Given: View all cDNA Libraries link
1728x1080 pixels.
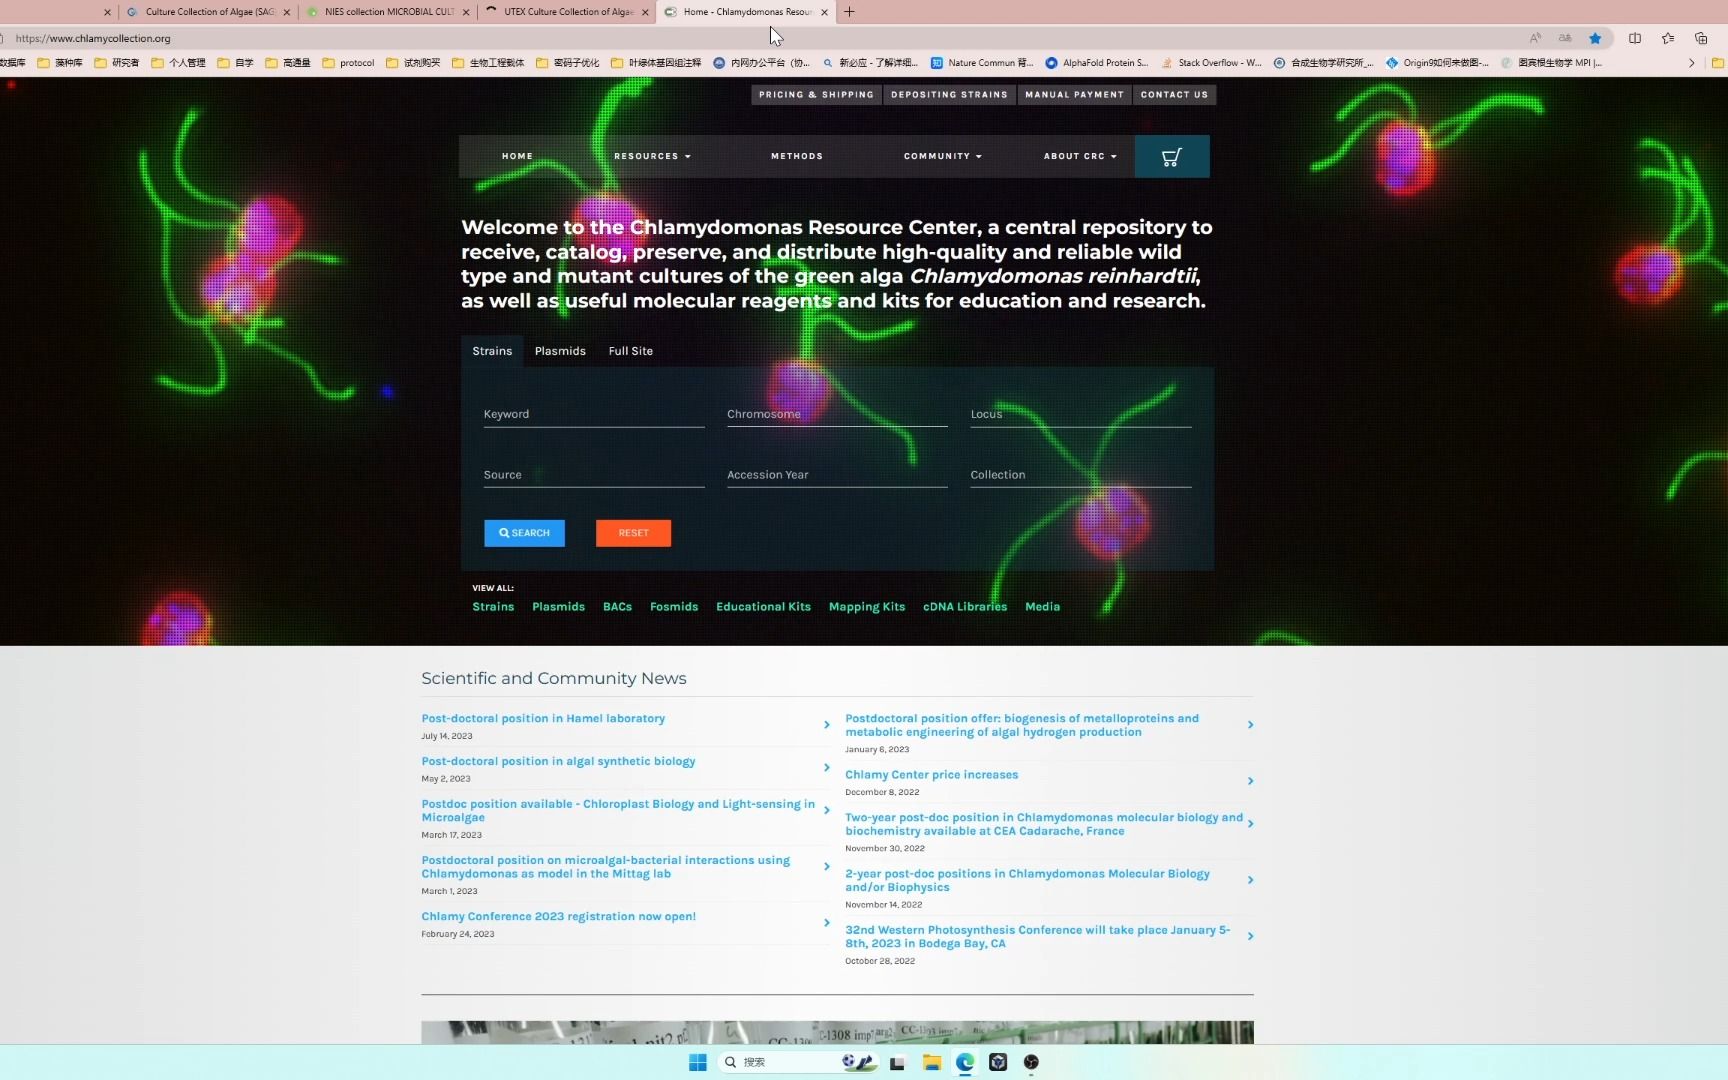Looking at the screenshot, I should point(965,607).
